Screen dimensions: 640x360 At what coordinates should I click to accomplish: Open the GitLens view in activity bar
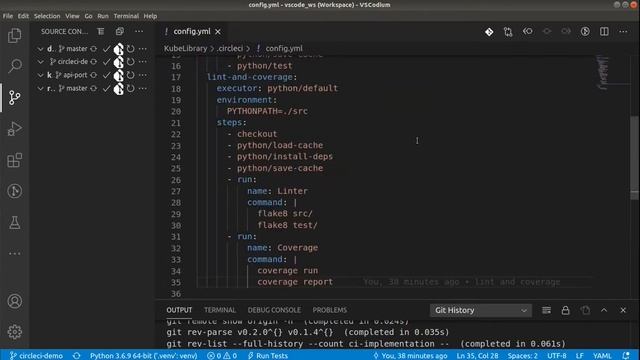(x=15, y=191)
